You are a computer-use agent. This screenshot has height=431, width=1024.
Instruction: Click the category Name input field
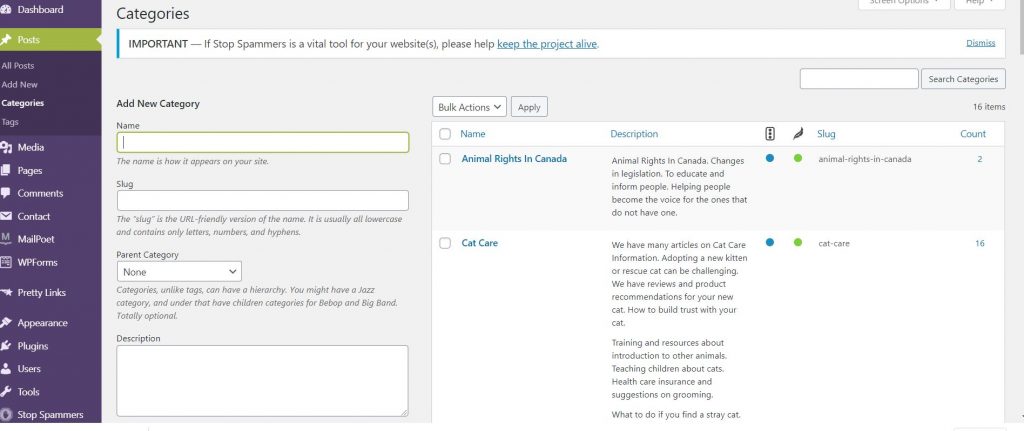click(263, 142)
